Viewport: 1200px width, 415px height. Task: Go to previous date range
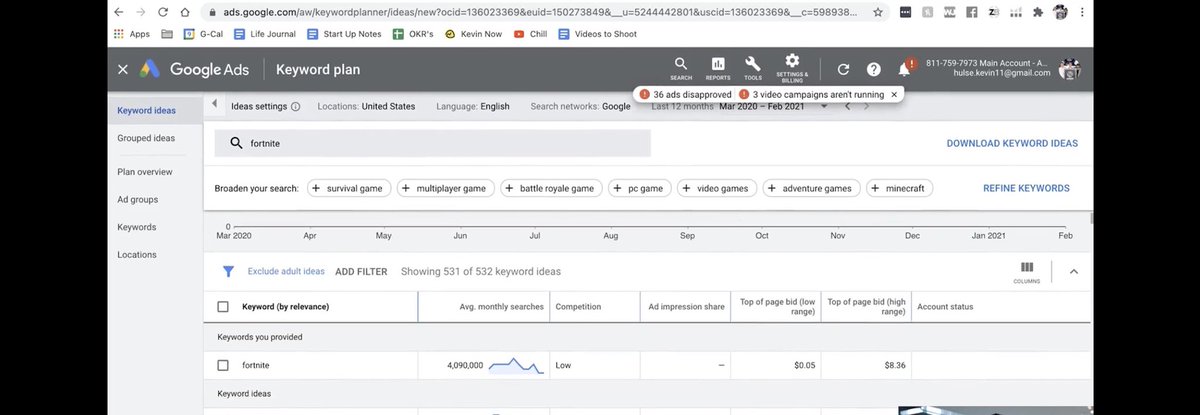click(x=847, y=106)
